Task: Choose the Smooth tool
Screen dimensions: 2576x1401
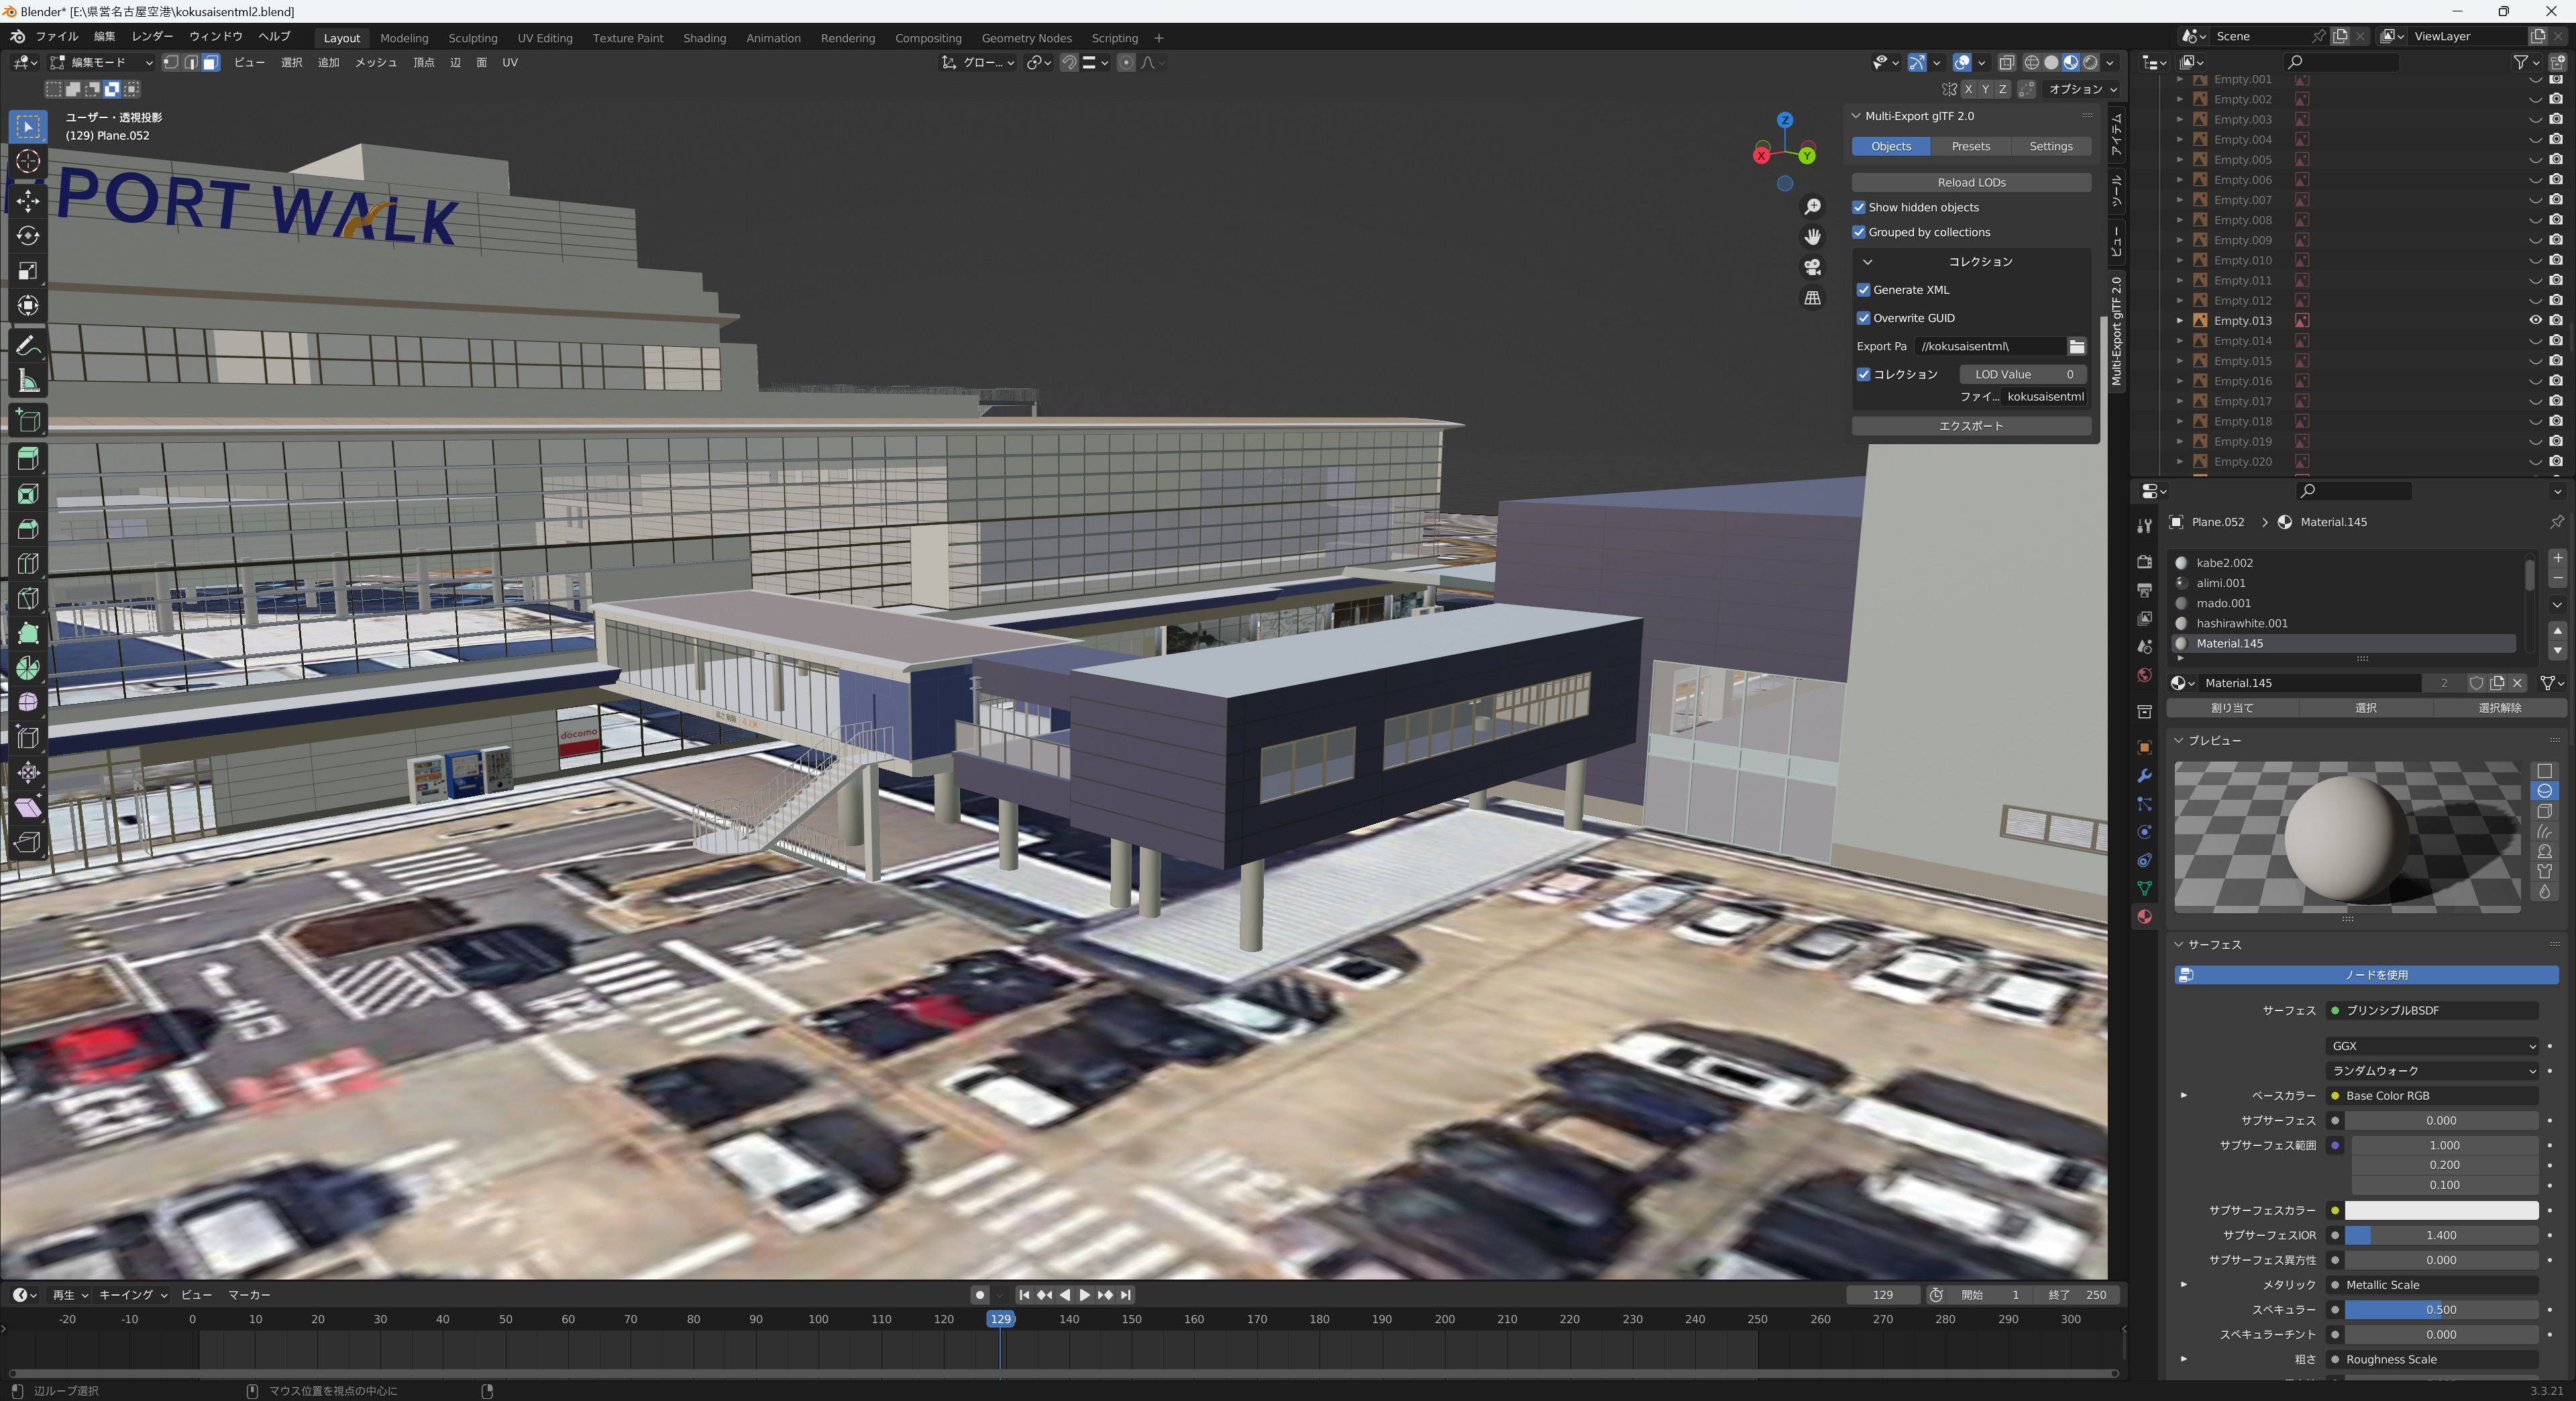Action: pyautogui.click(x=28, y=703)
